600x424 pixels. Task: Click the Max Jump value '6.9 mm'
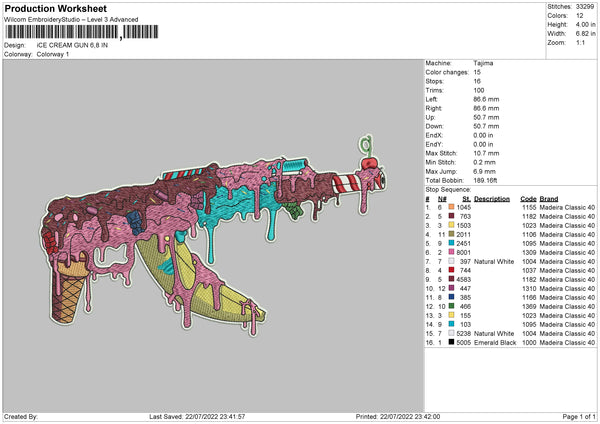(484, 171)
